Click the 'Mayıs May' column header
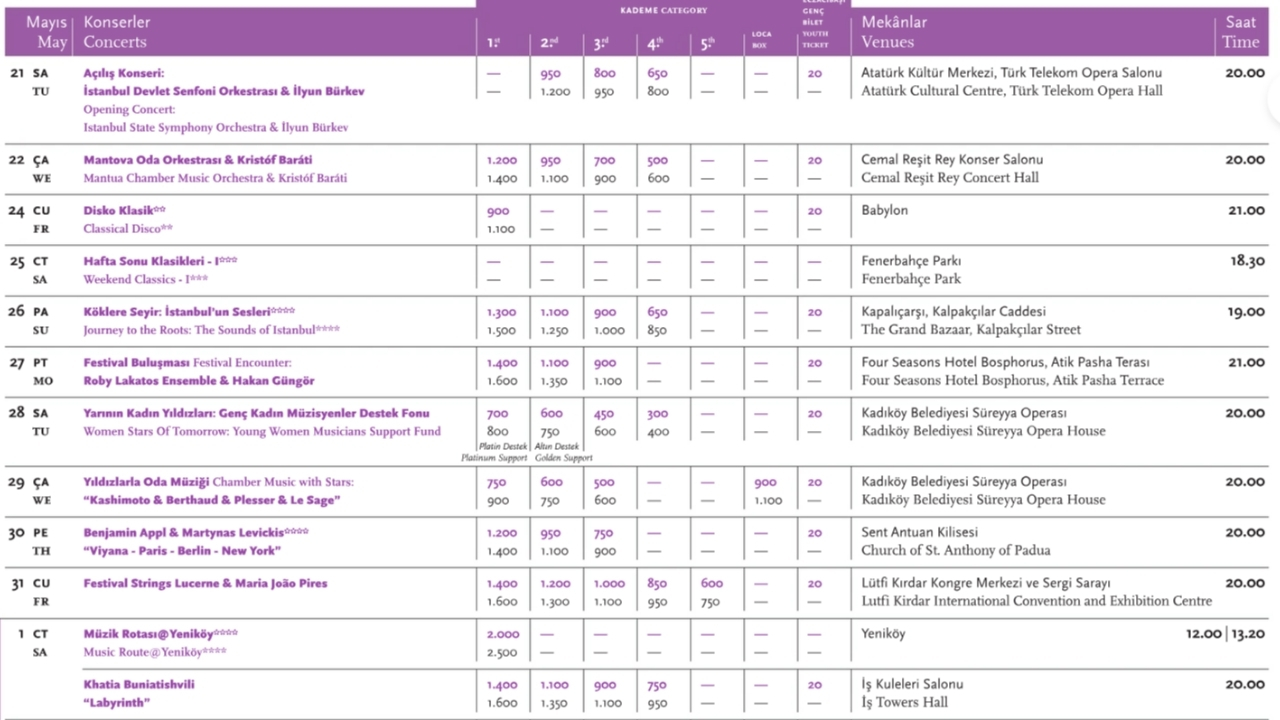This screenshot has height=720, width=1280. click(x=47, y=32)
